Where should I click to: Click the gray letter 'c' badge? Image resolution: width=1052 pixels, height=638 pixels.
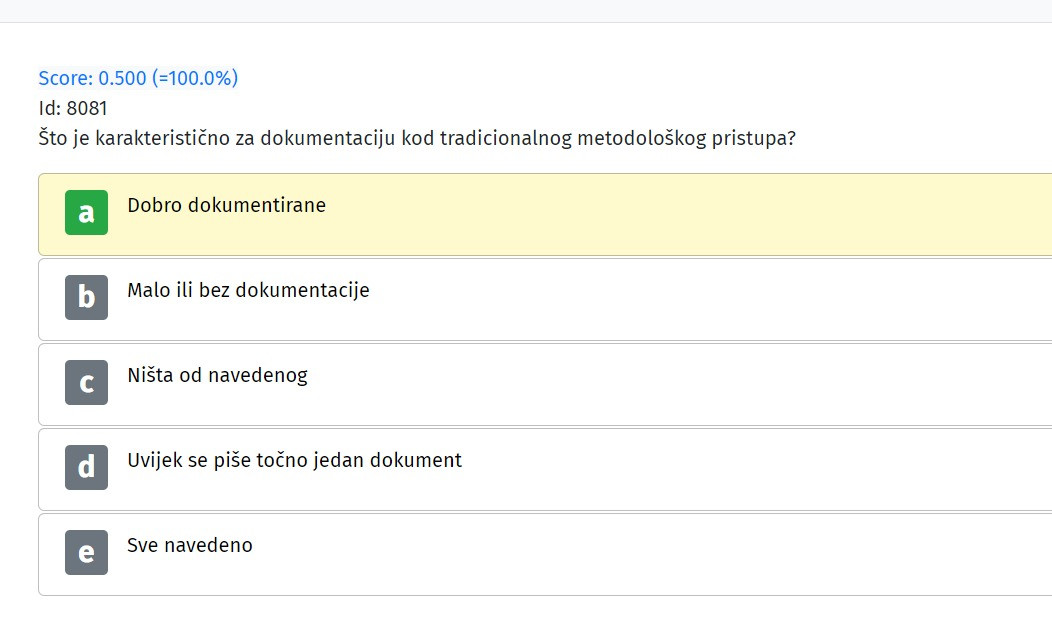coord(86,382)
